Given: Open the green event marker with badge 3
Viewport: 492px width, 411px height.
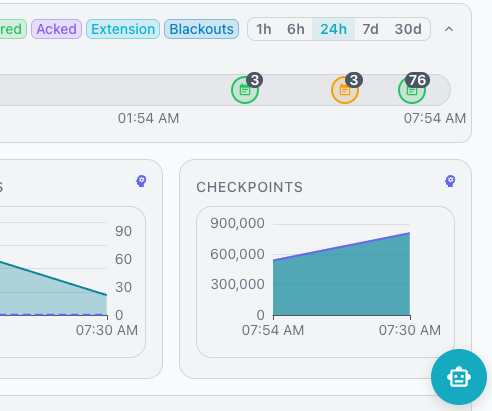Looking at the screenshot, I should click(245, 89).
